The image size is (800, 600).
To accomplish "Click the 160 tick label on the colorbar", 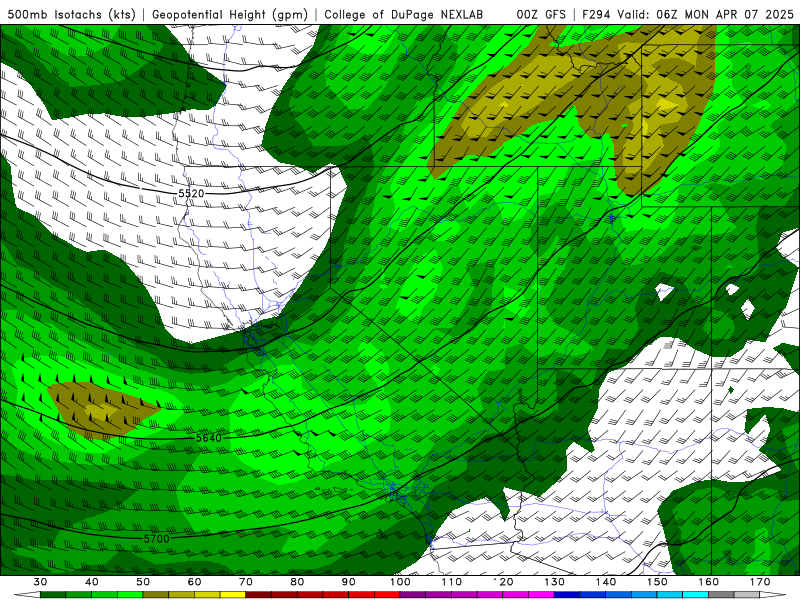I will [708, 582].
